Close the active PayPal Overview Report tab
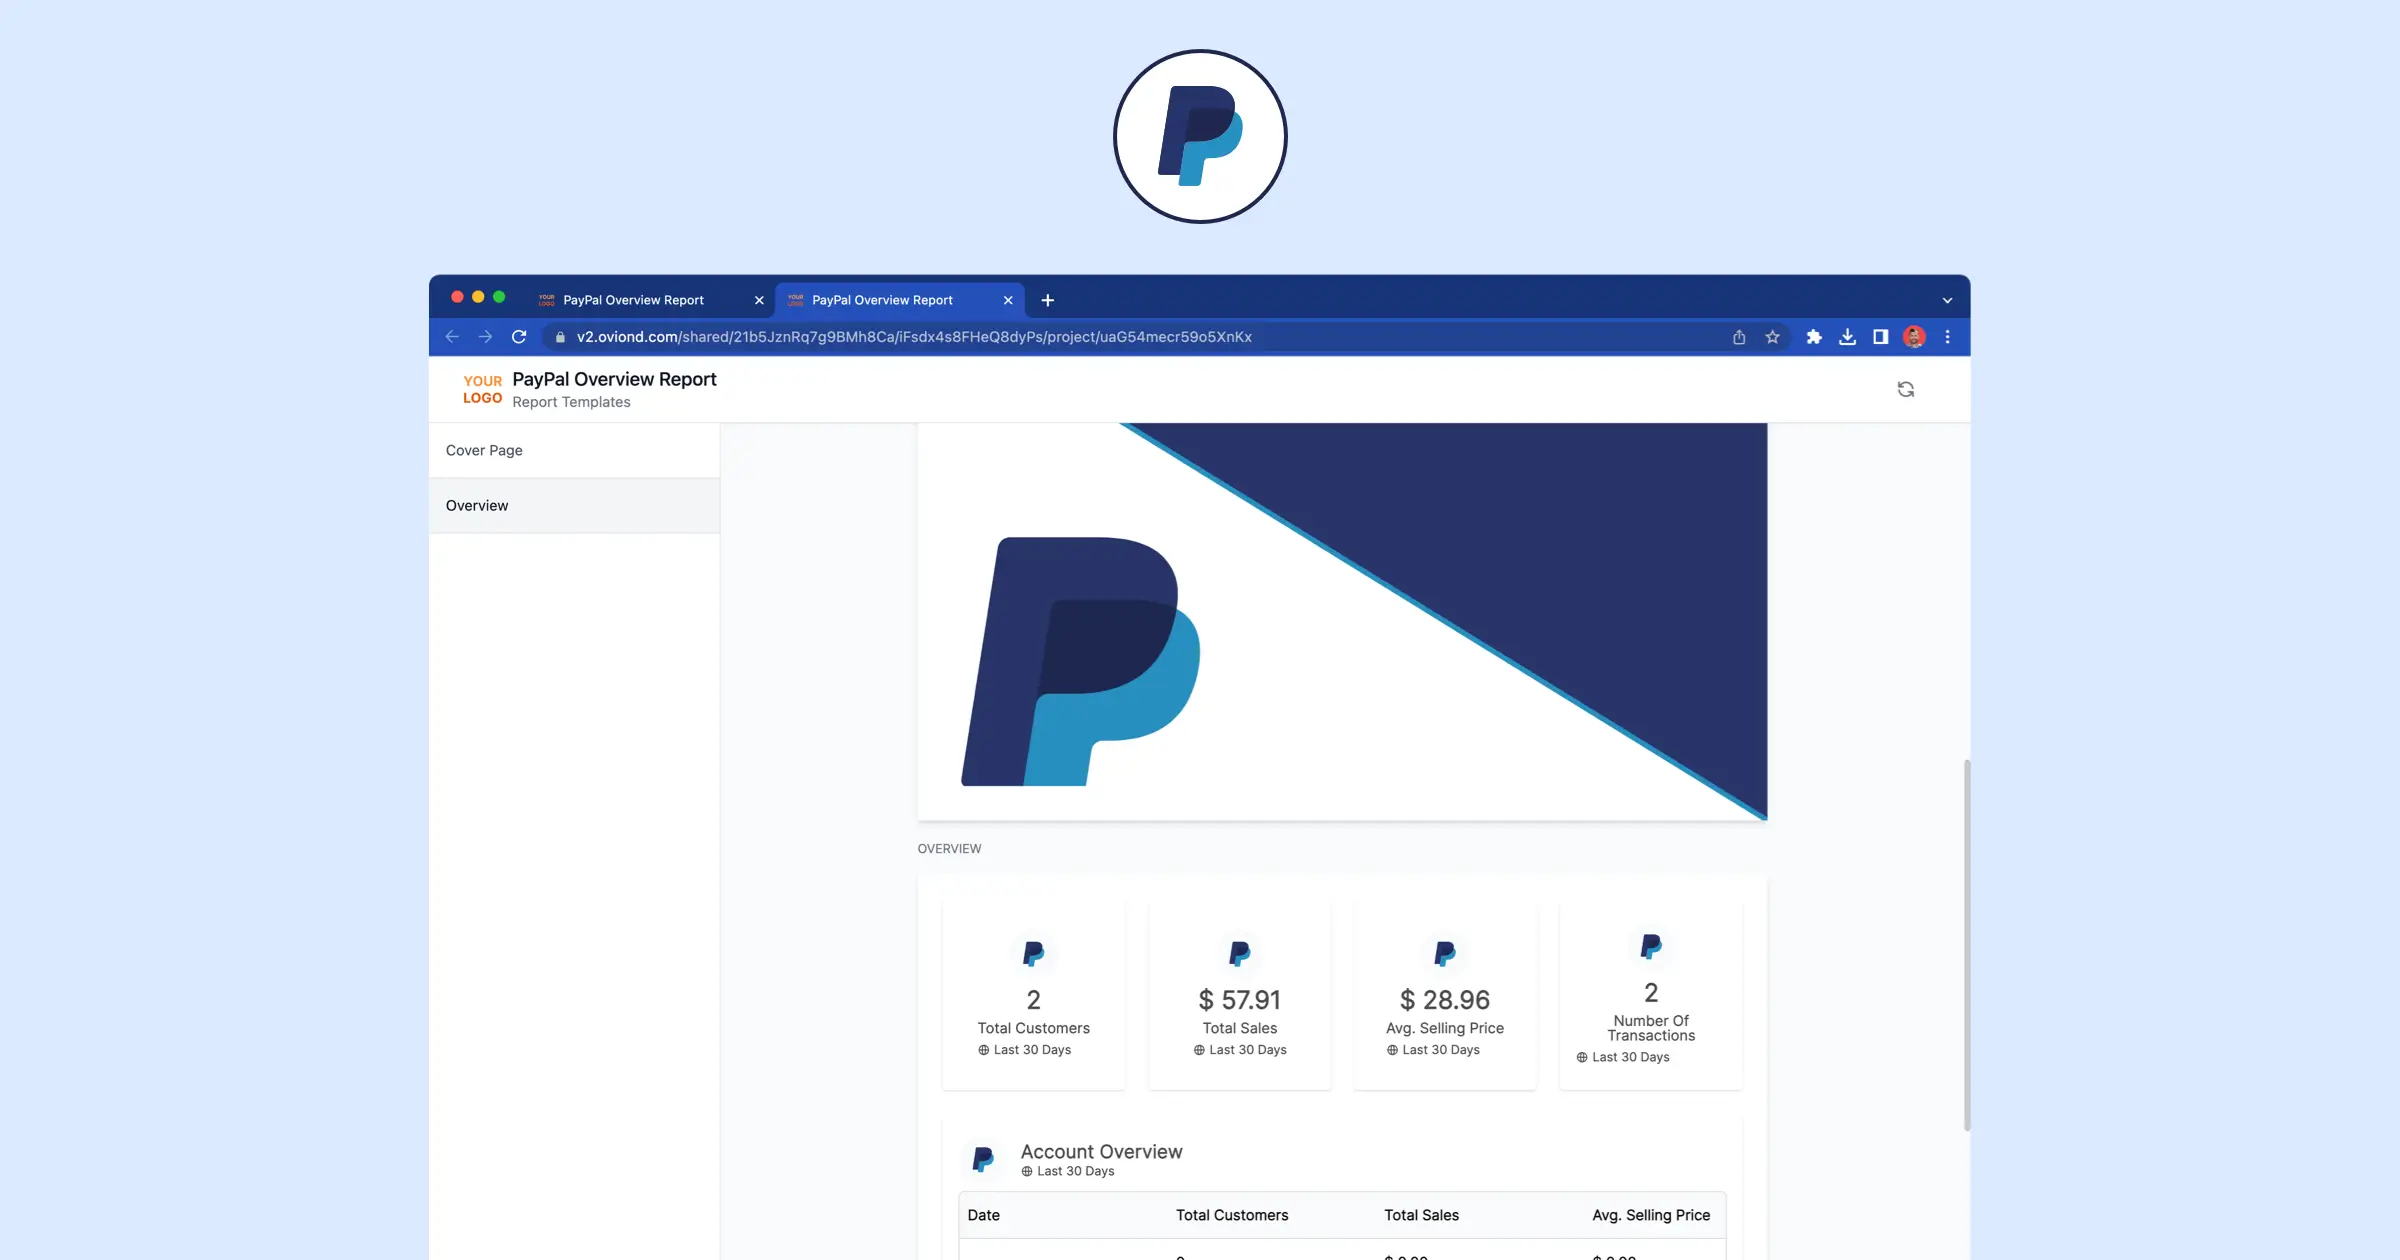 (x=1008, y=300)
